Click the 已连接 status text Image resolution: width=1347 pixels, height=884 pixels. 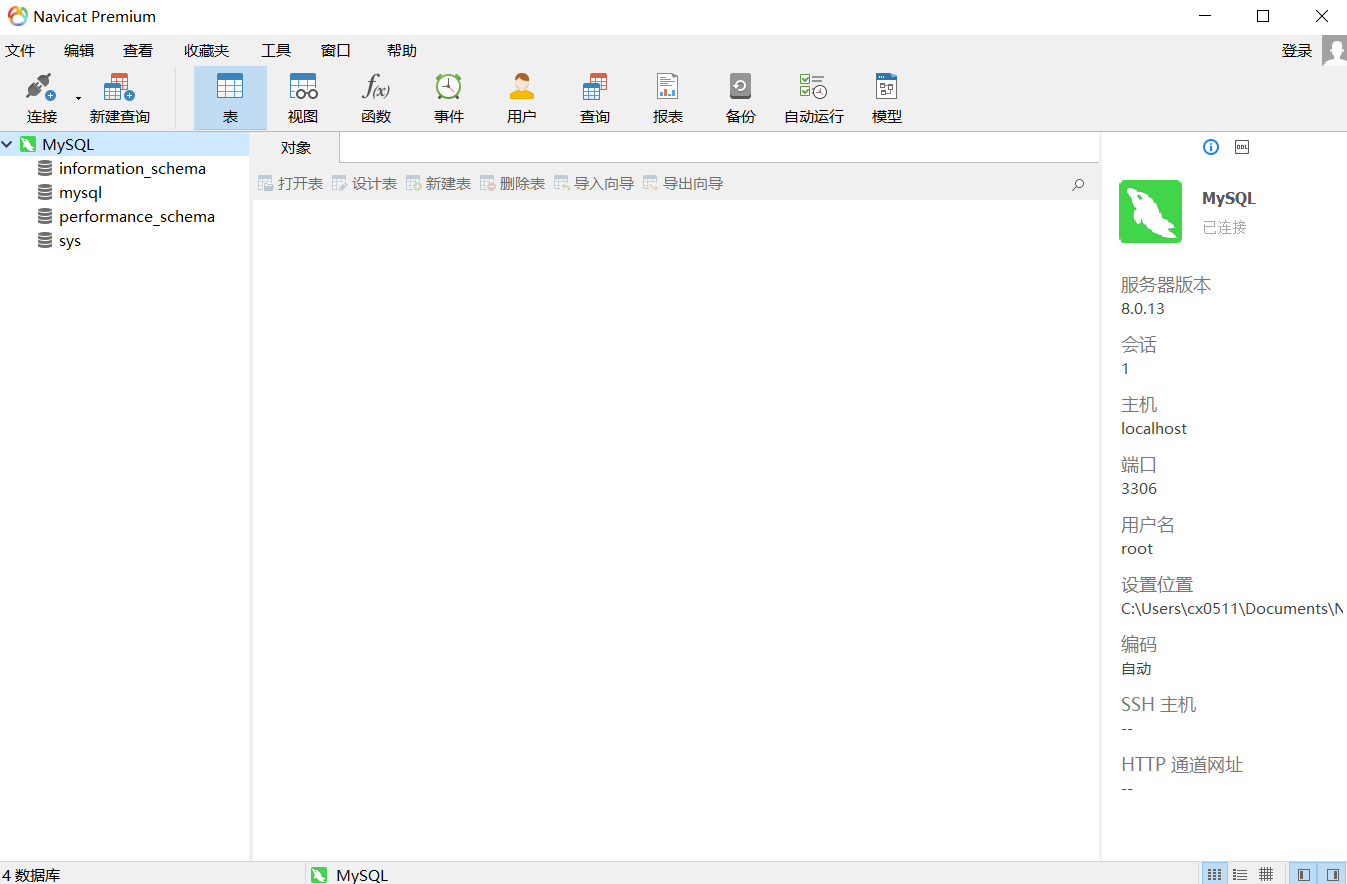1225,227
